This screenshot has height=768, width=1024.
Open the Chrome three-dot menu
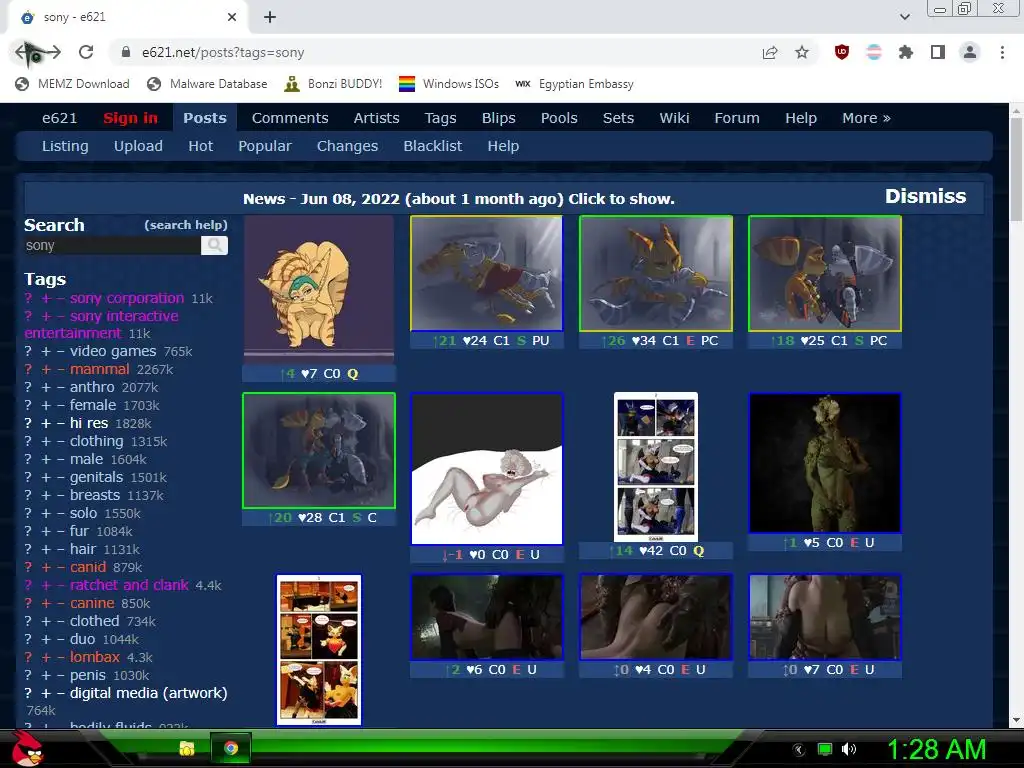pyautogui.click(x=1002, y=52)
